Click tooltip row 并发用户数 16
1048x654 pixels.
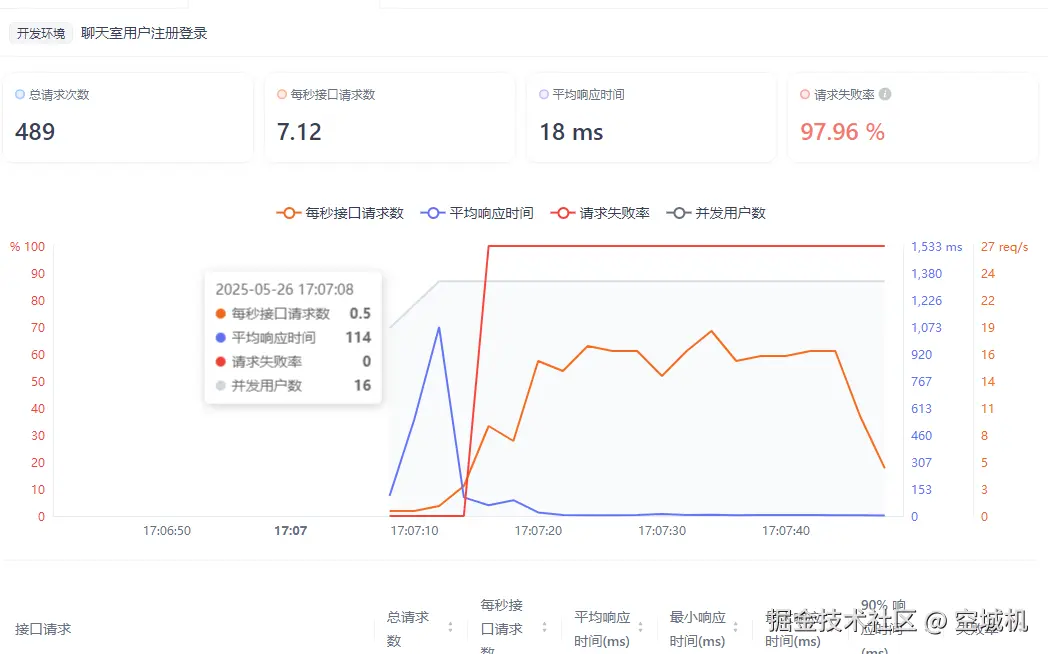(x=293, y=385)
